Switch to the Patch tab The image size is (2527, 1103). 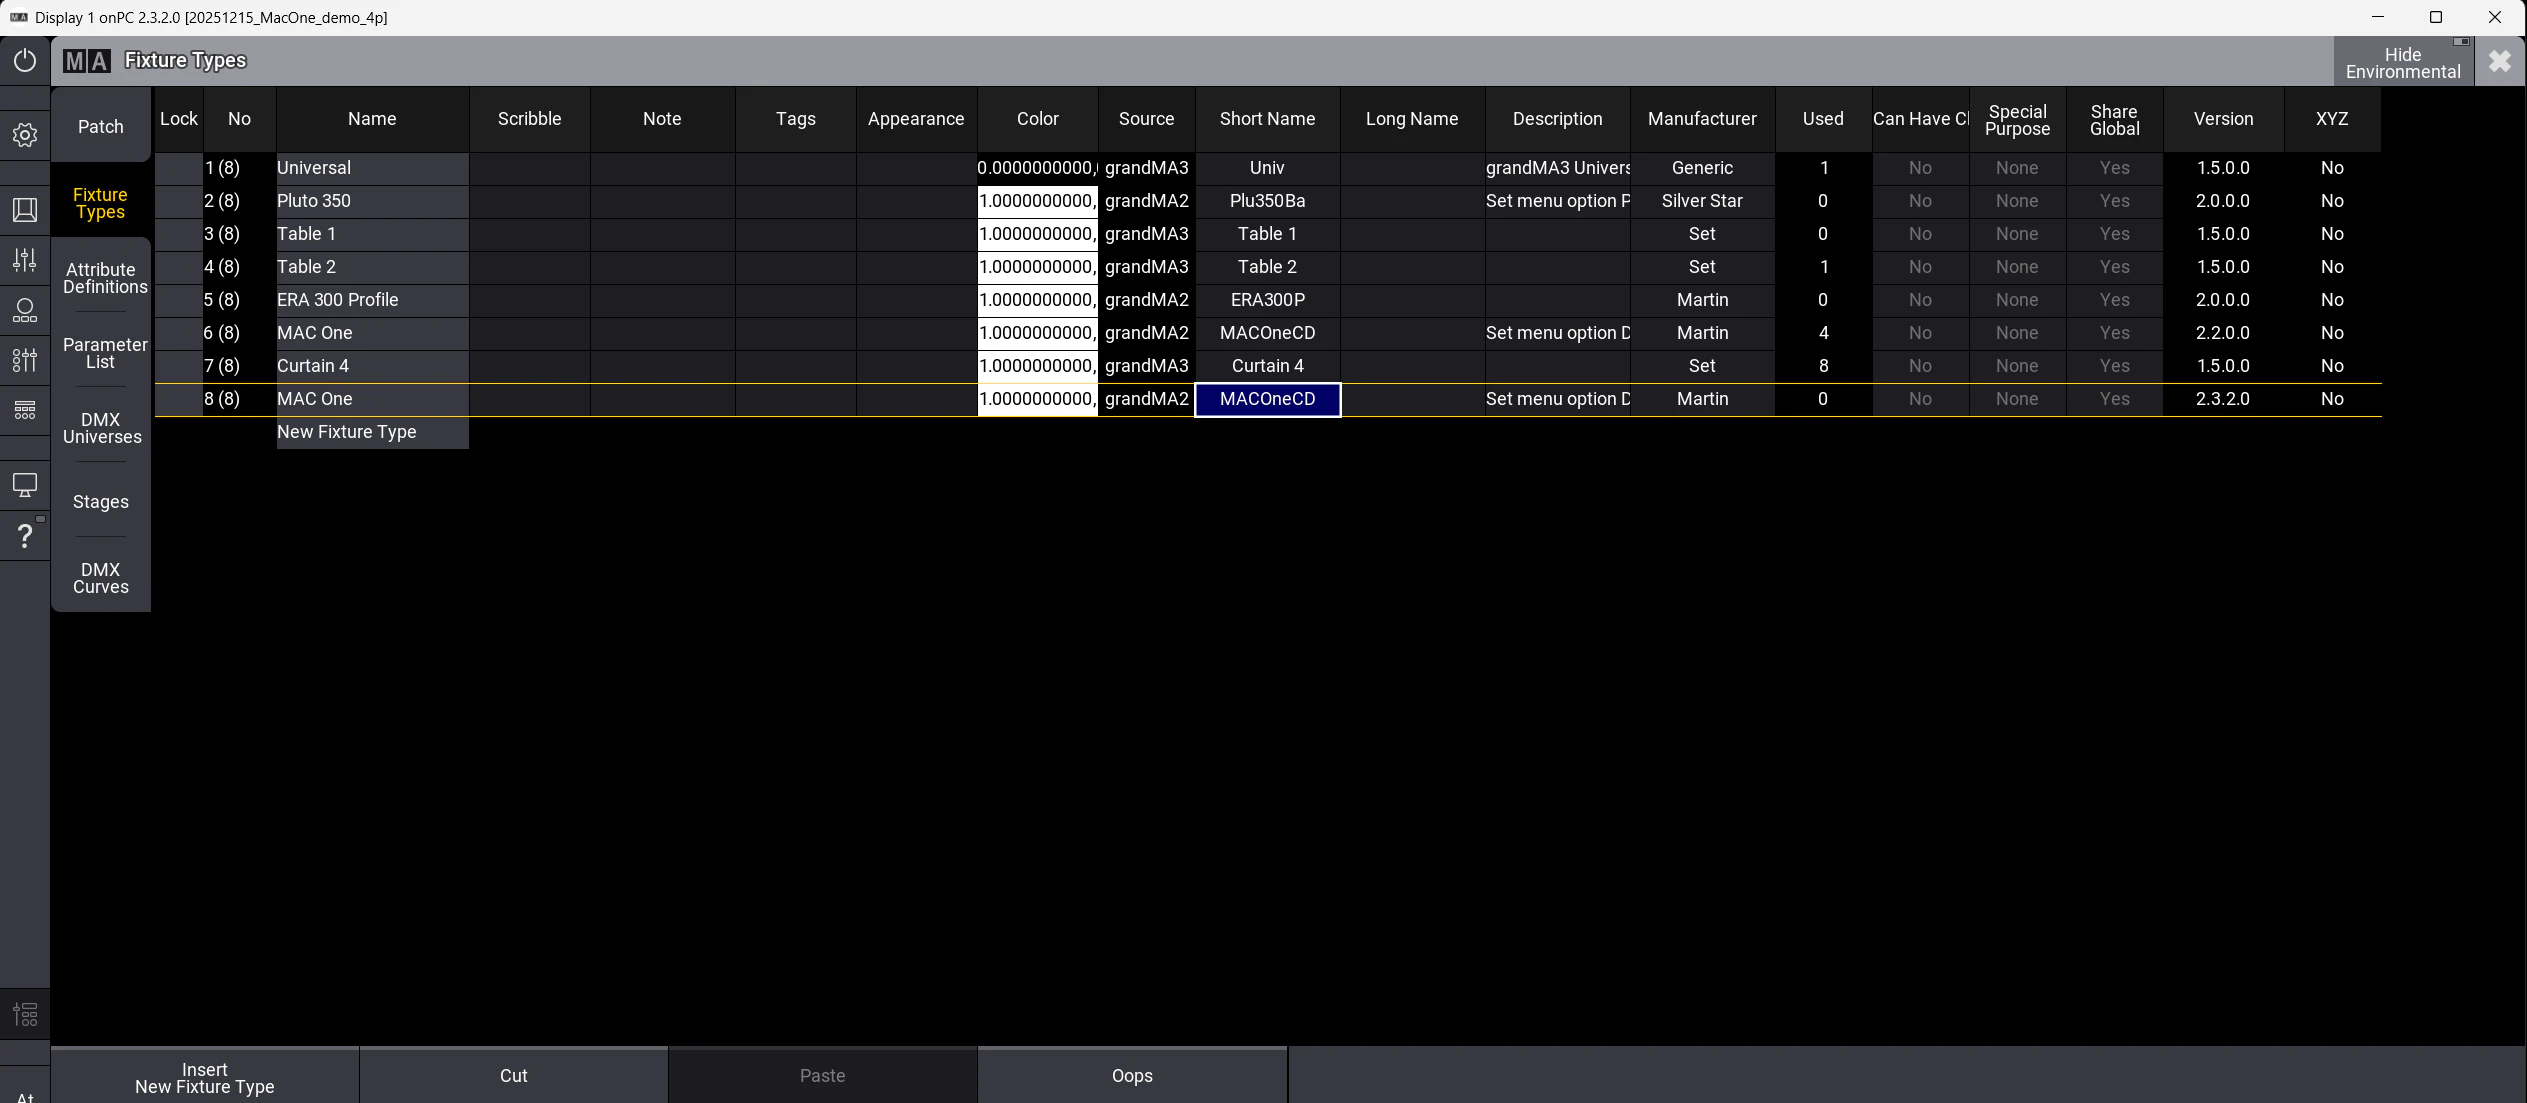[101, 127]
